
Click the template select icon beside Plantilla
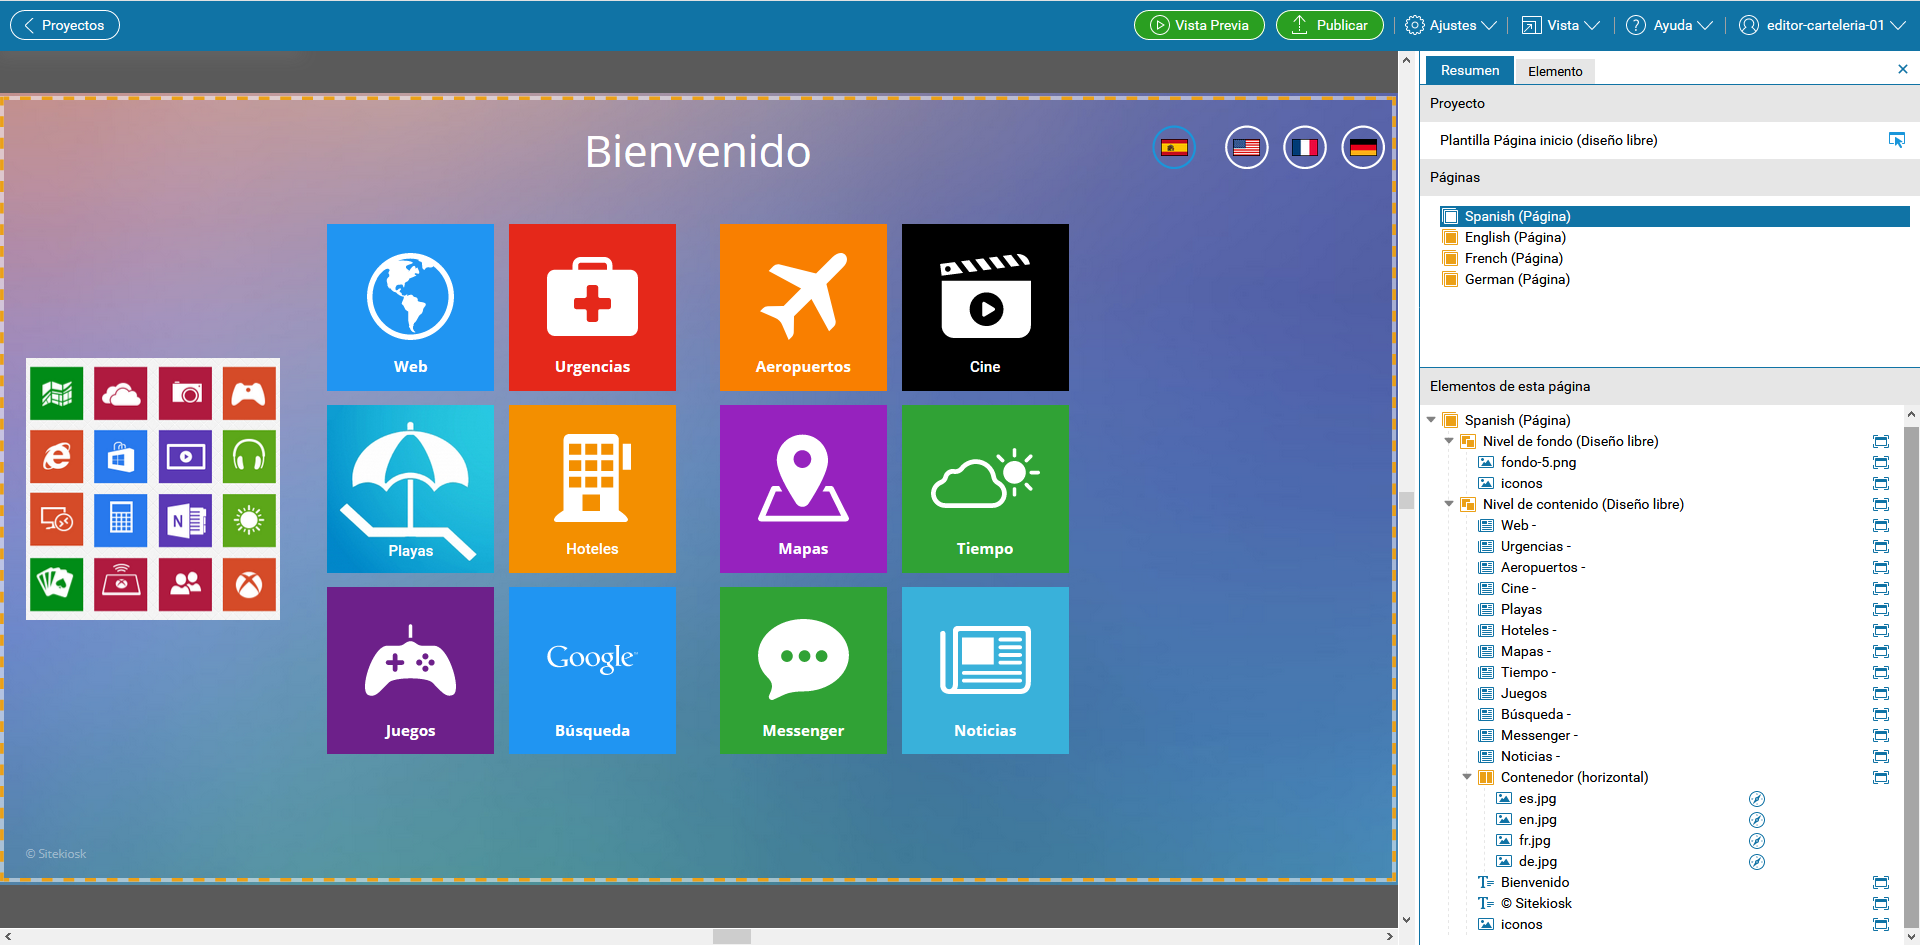1896,140
